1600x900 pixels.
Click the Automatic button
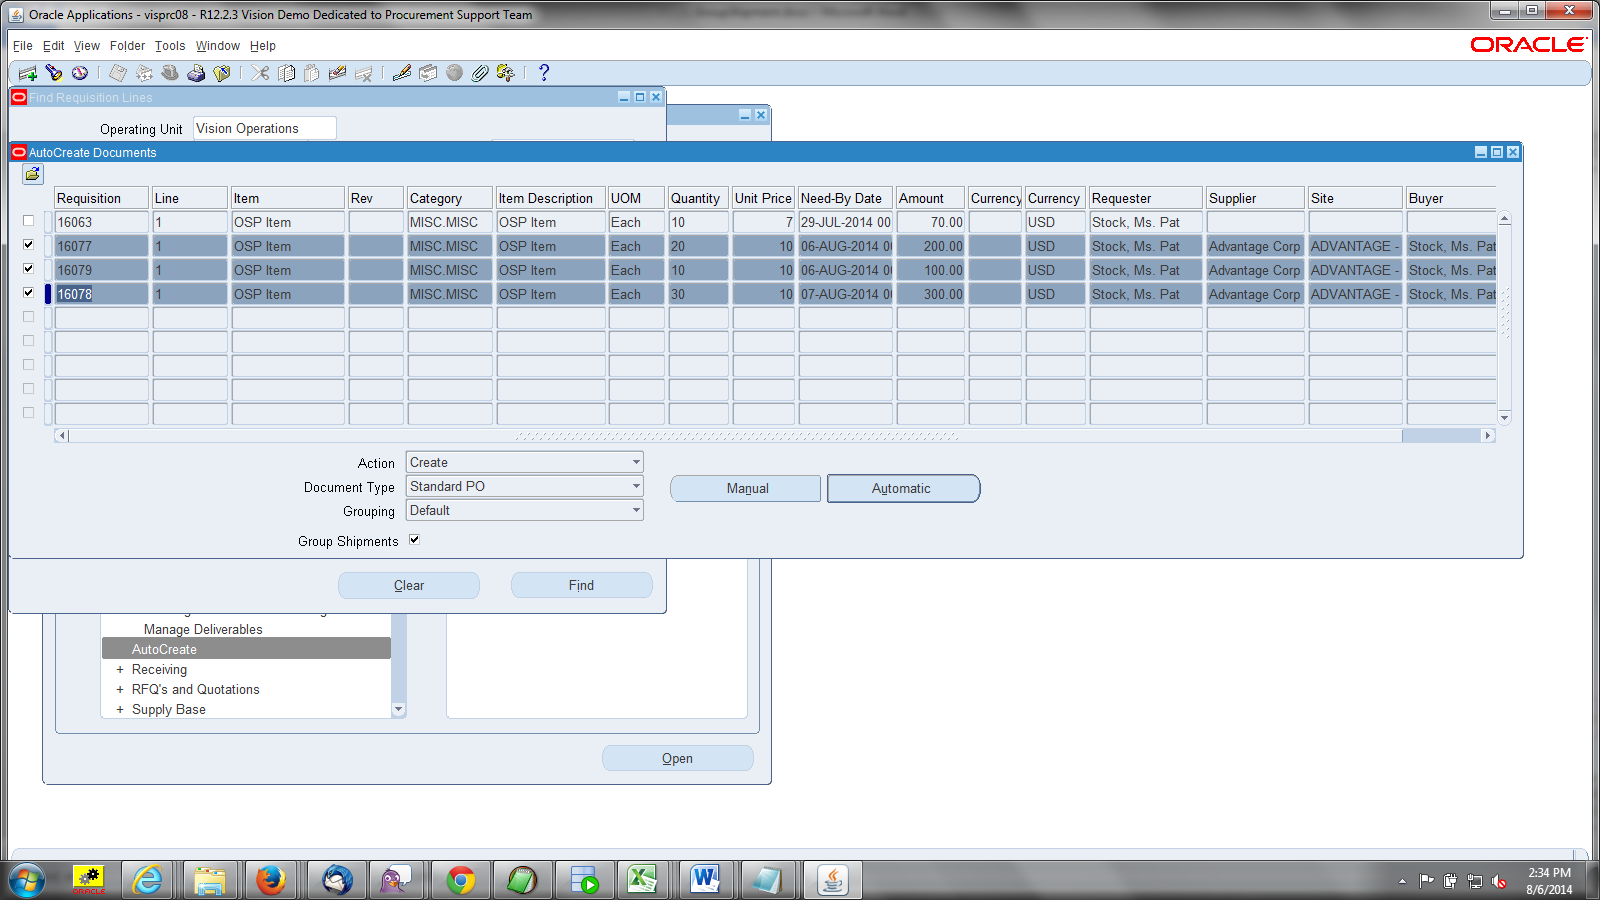click(x=903, y=488)
